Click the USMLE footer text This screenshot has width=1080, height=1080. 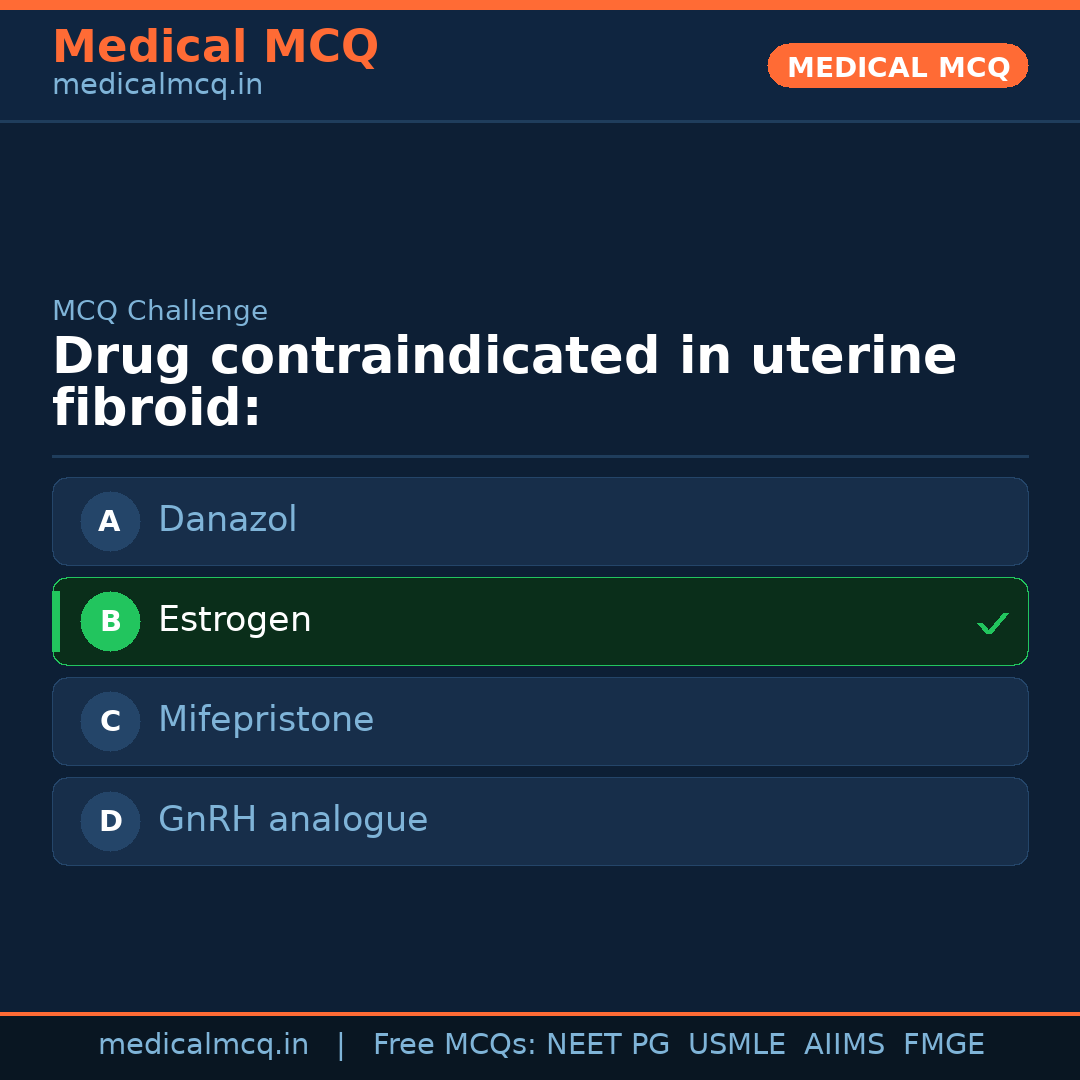736,1045
